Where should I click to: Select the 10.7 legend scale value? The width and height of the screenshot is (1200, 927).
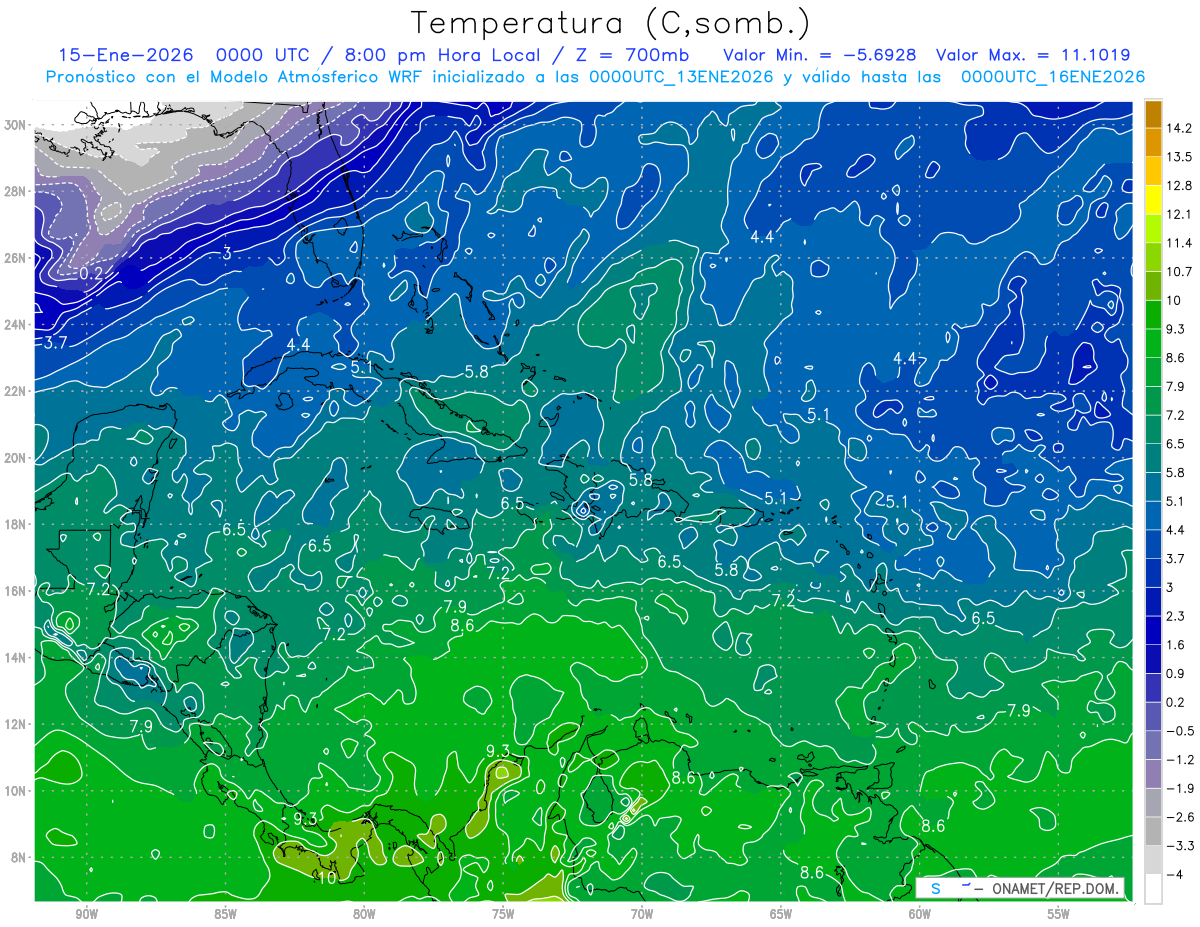[x=1180, y=272]
